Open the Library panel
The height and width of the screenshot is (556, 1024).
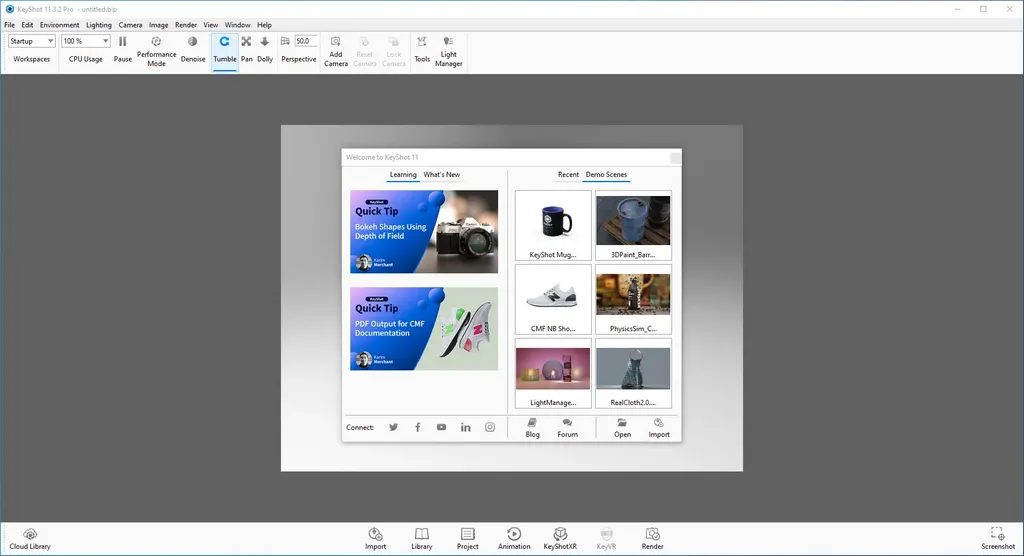click(x=422, y=539)
